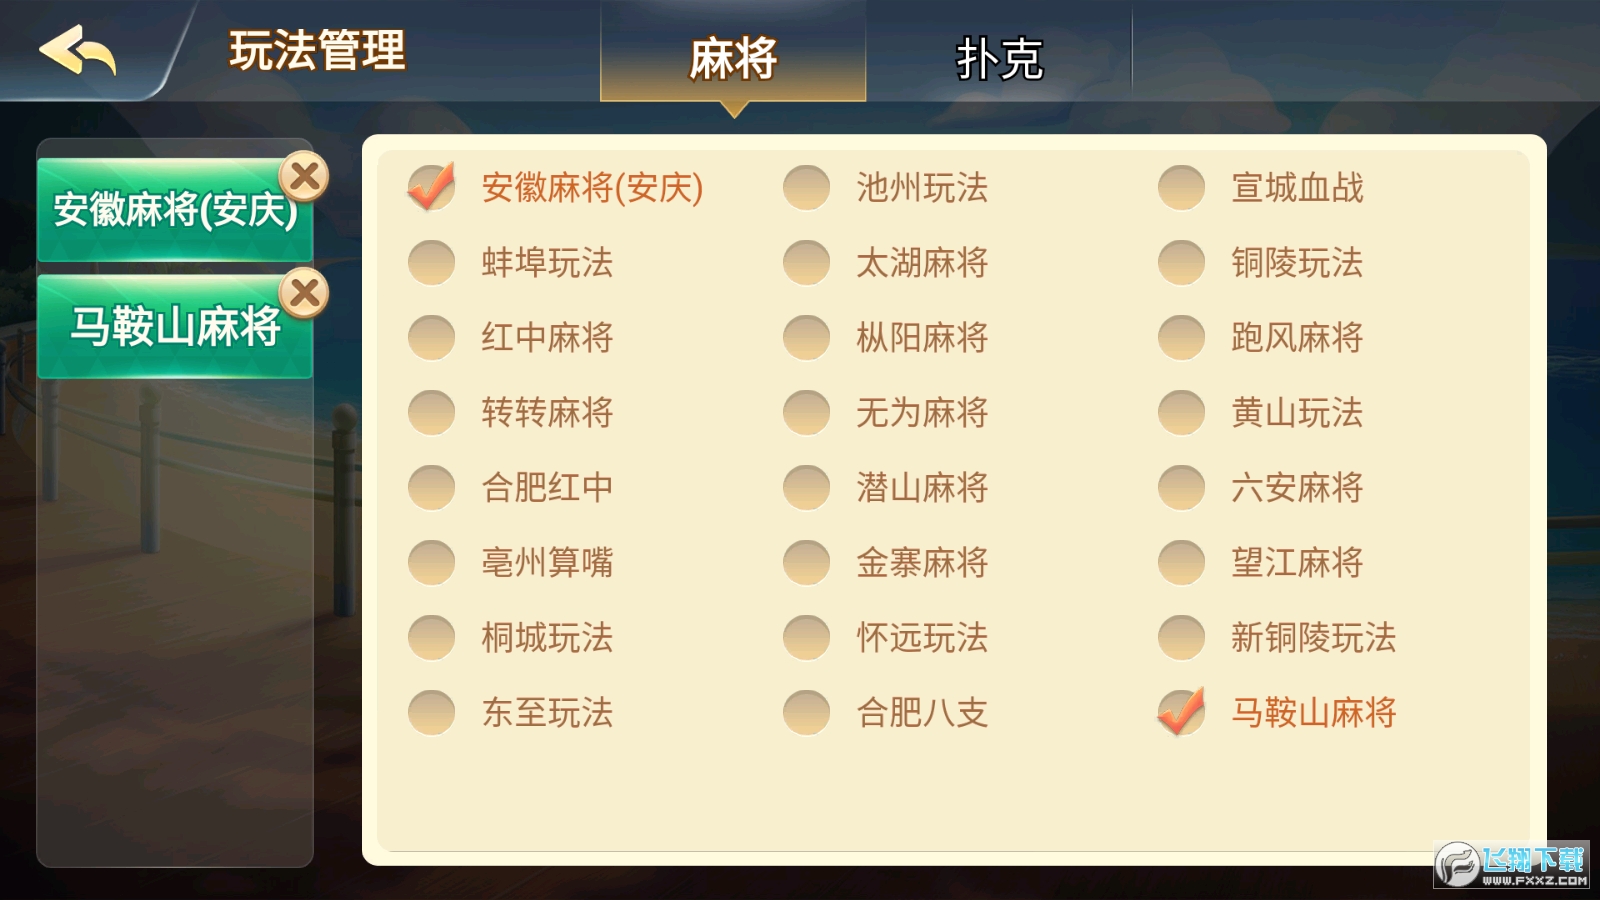
Task: Enable the 池州玩法 option
Action: click(x=807, y=187)
